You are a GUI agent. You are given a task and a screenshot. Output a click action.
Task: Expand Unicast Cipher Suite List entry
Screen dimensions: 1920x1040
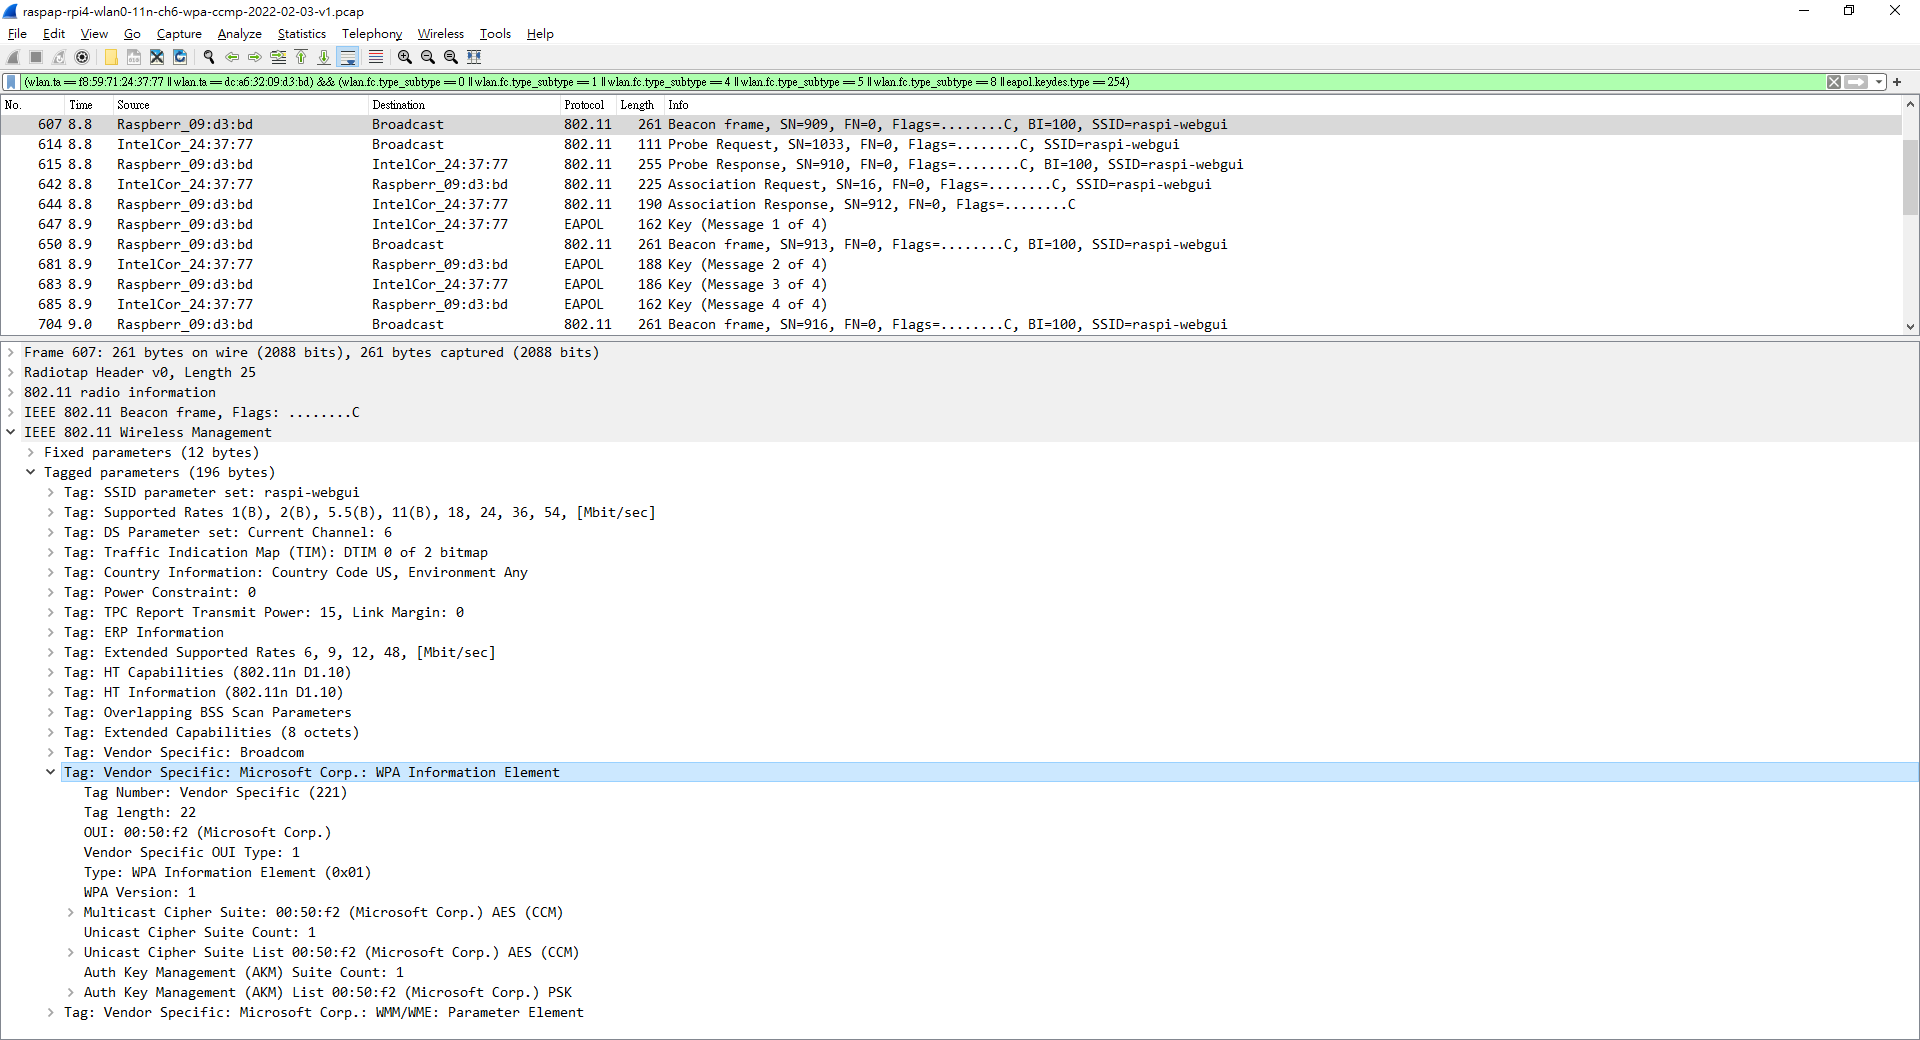tap(71, 952)
